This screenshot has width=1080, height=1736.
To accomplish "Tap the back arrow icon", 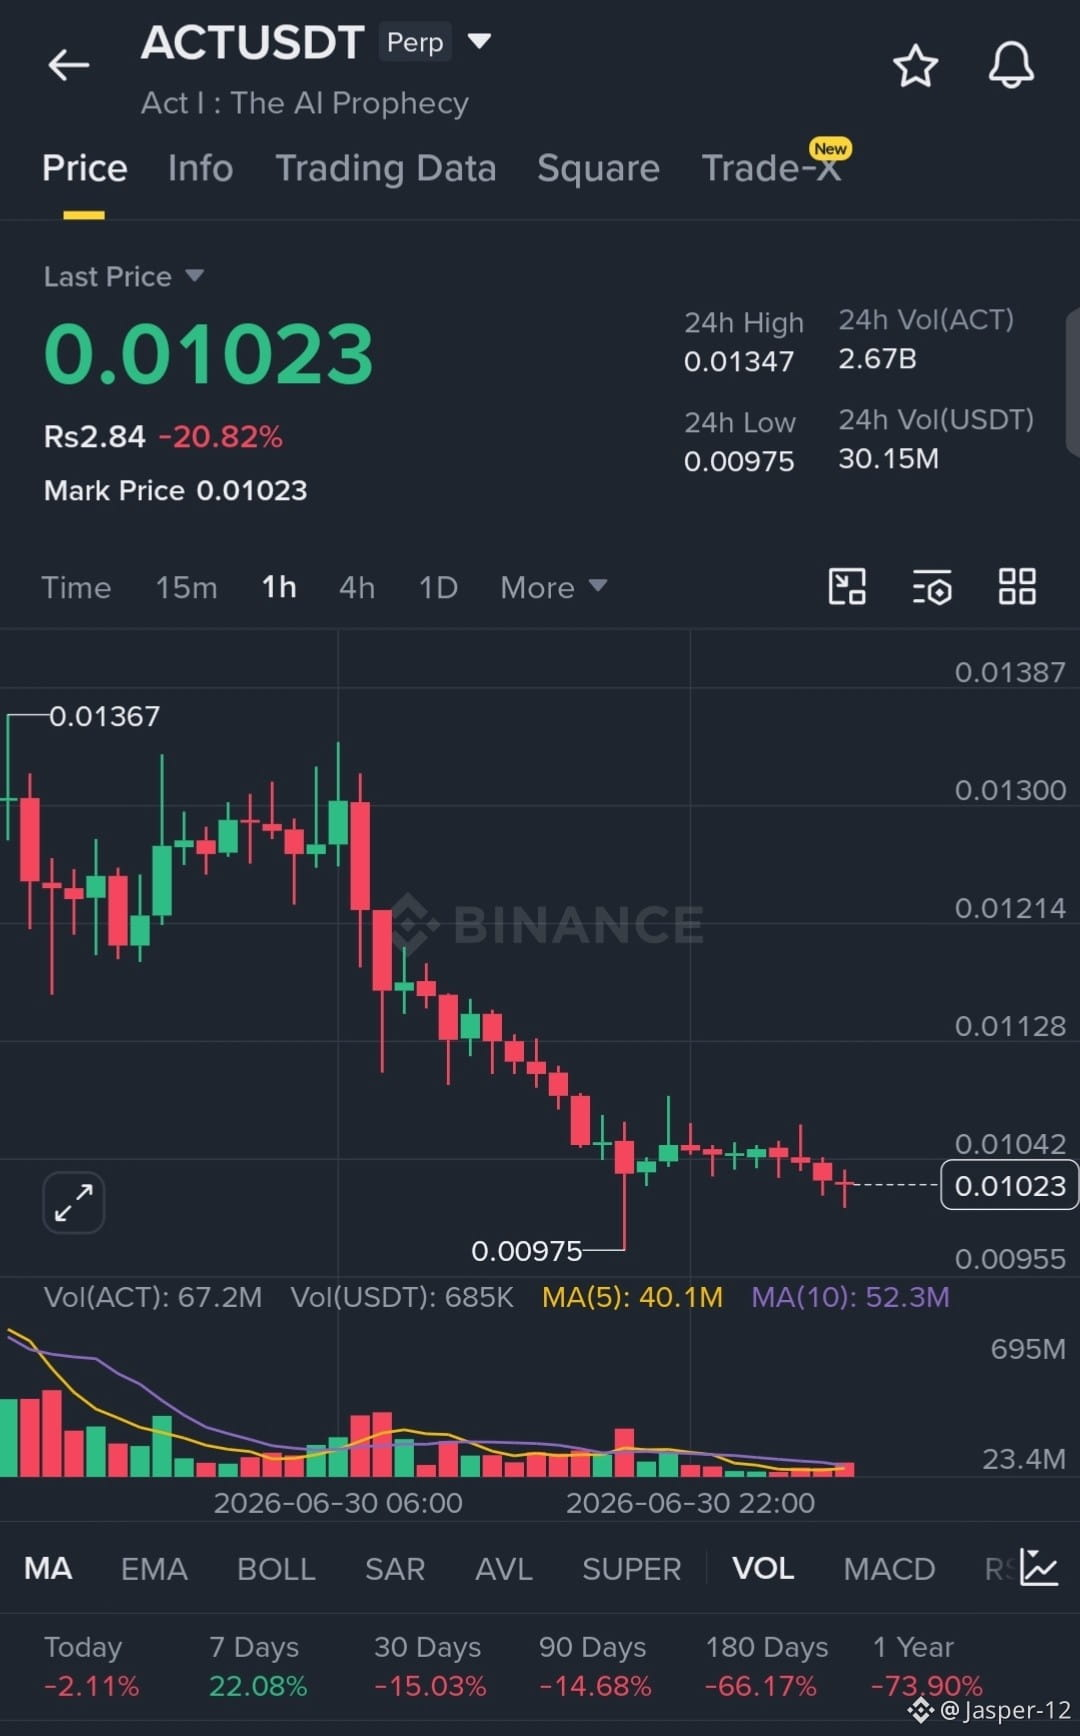I will pyautogui.click(x=69, y=66).
